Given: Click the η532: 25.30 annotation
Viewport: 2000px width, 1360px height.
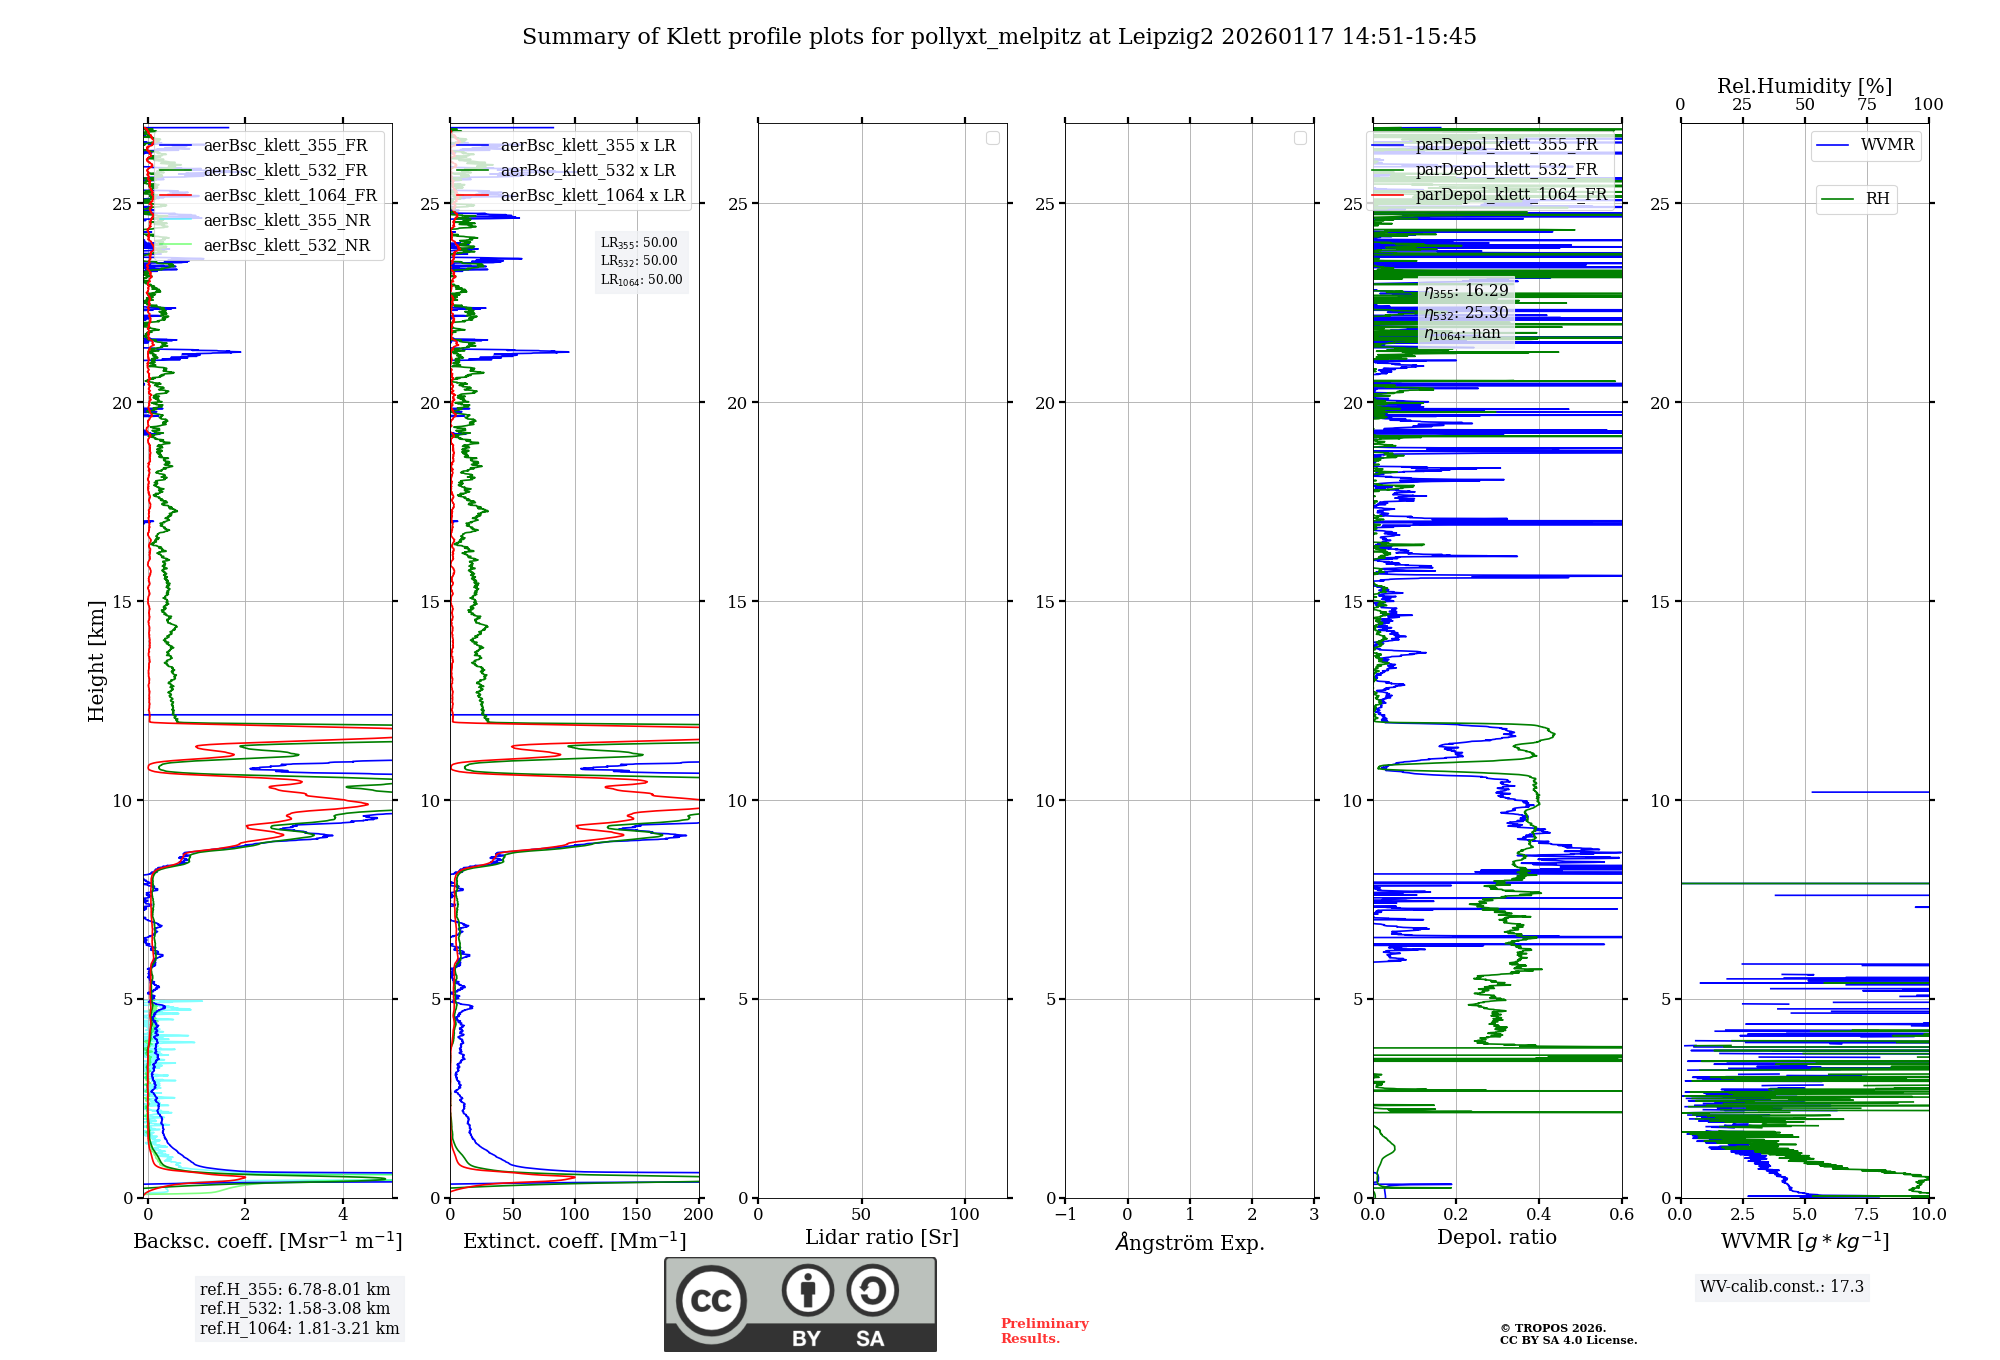Looking at the screenshot, I should coord(1466,313).
